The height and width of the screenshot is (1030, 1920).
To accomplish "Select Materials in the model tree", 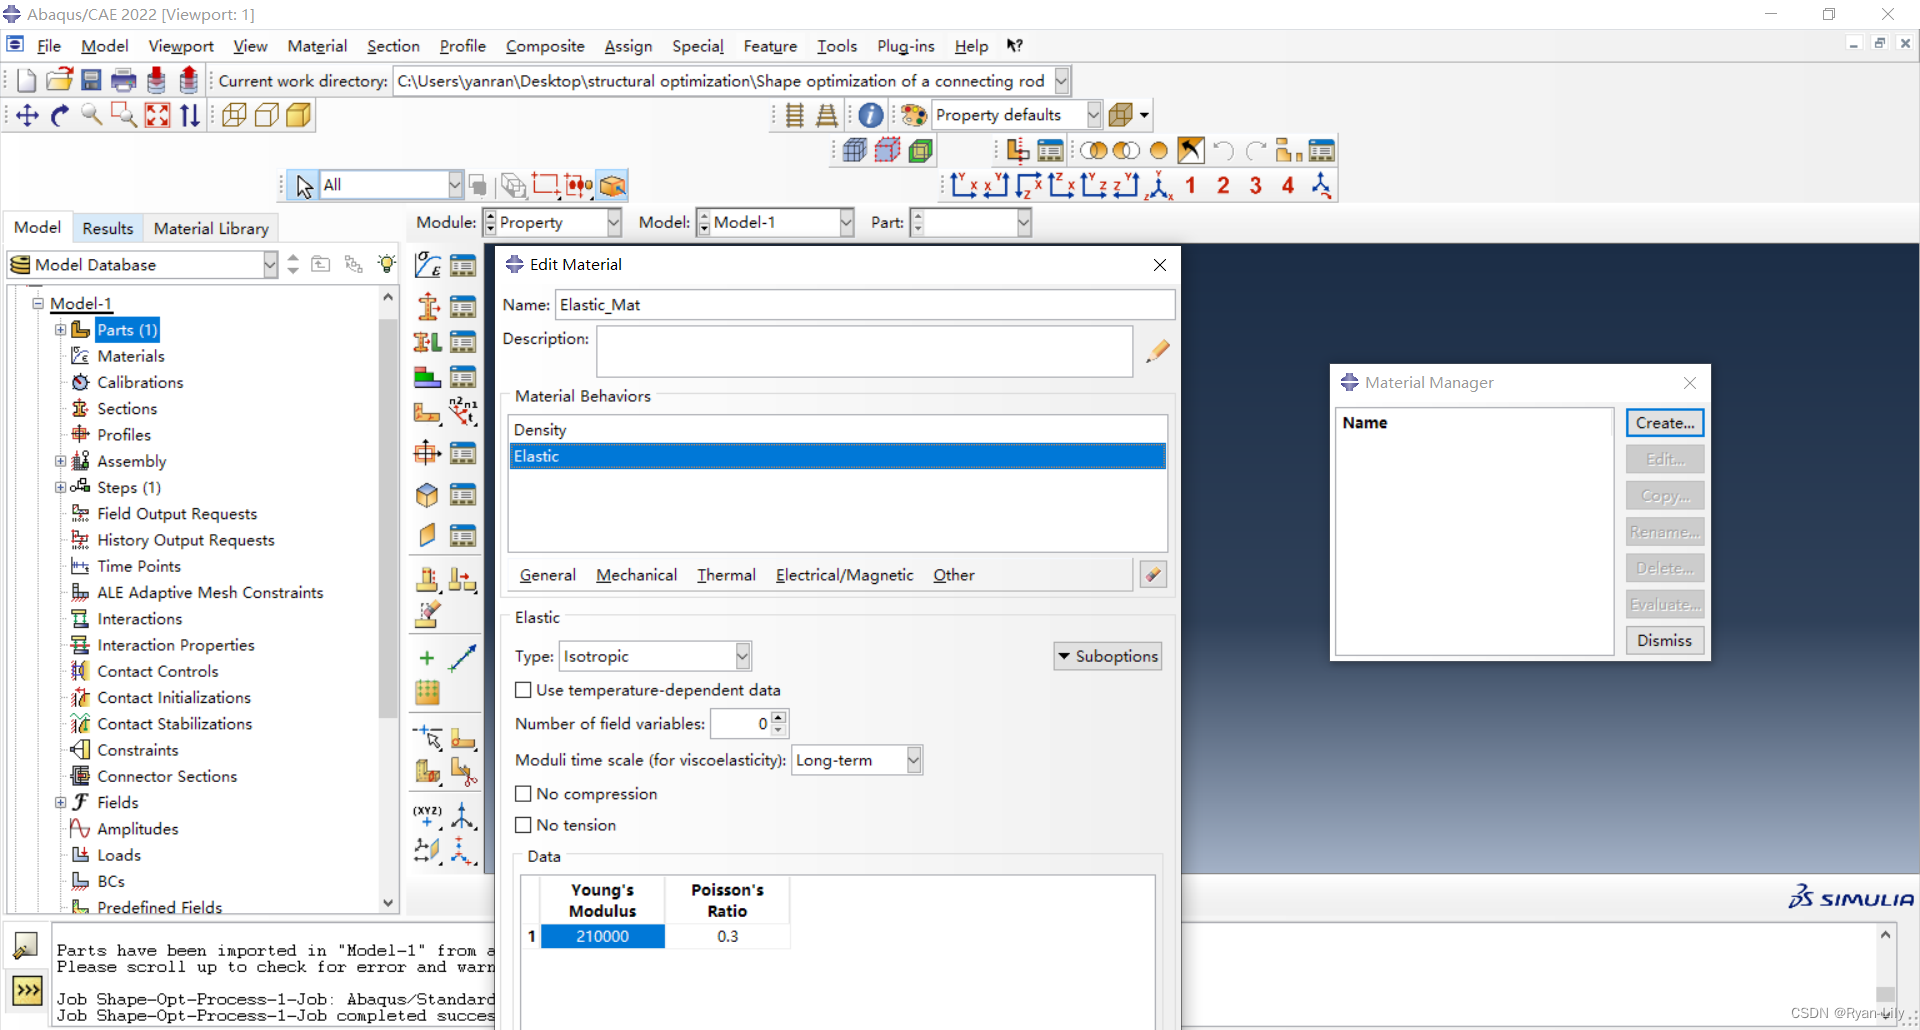I will (x=130, y=356).
